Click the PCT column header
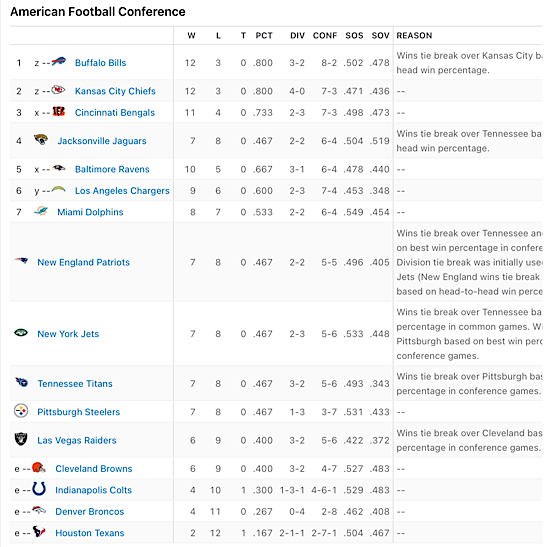 point(264,35)
